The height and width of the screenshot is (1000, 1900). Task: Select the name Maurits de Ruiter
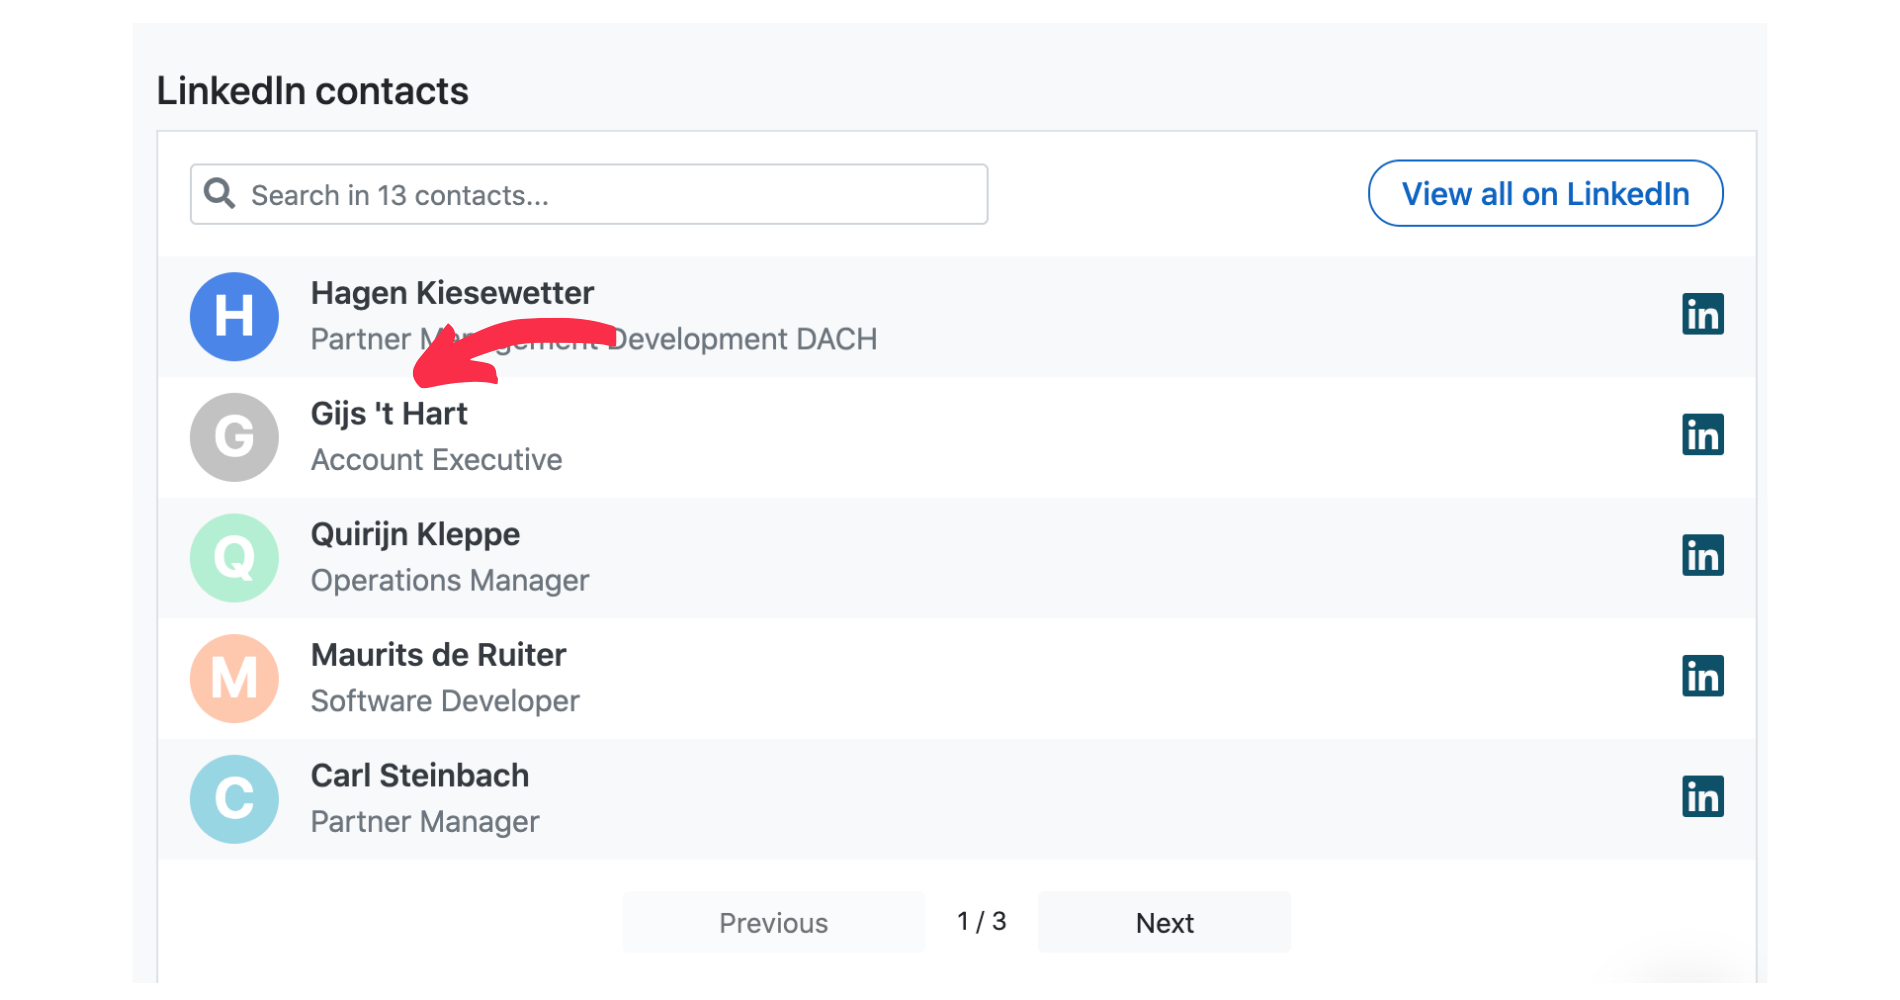click(438, 655)
